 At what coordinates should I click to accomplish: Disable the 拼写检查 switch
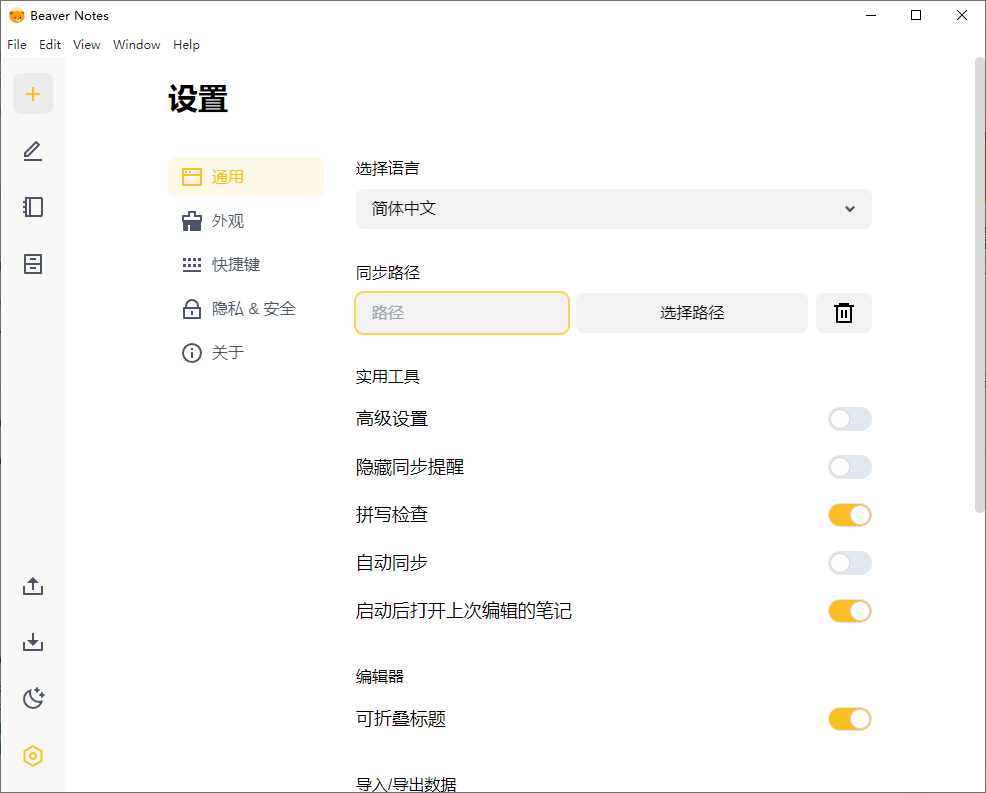[849, 515]
